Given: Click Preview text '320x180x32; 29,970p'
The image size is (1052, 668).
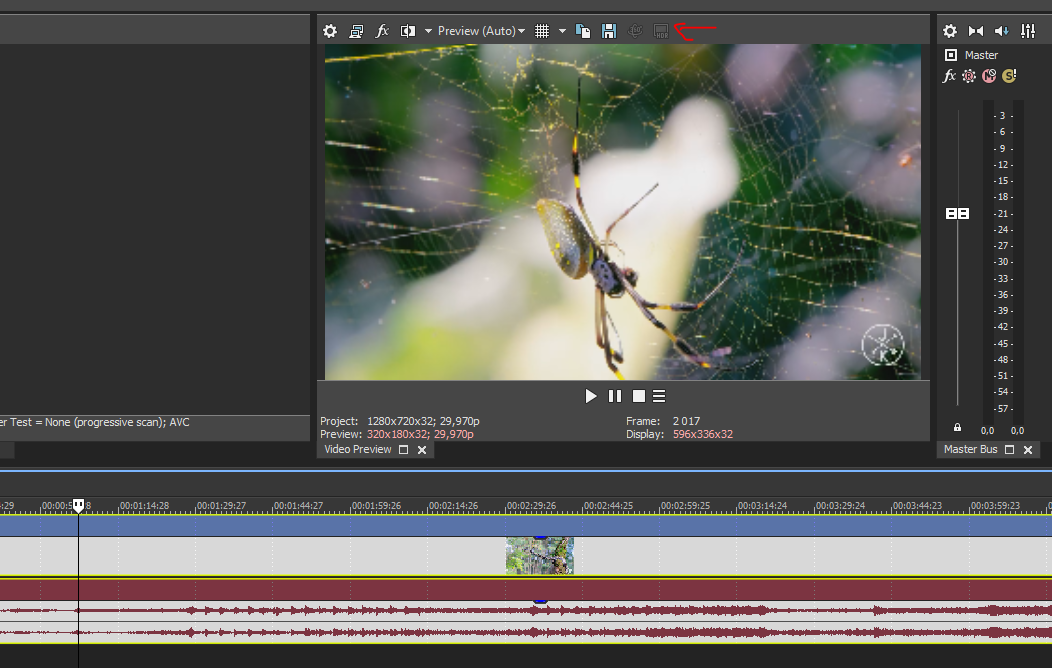Looking at the screenshot, I should pos(420,434).
